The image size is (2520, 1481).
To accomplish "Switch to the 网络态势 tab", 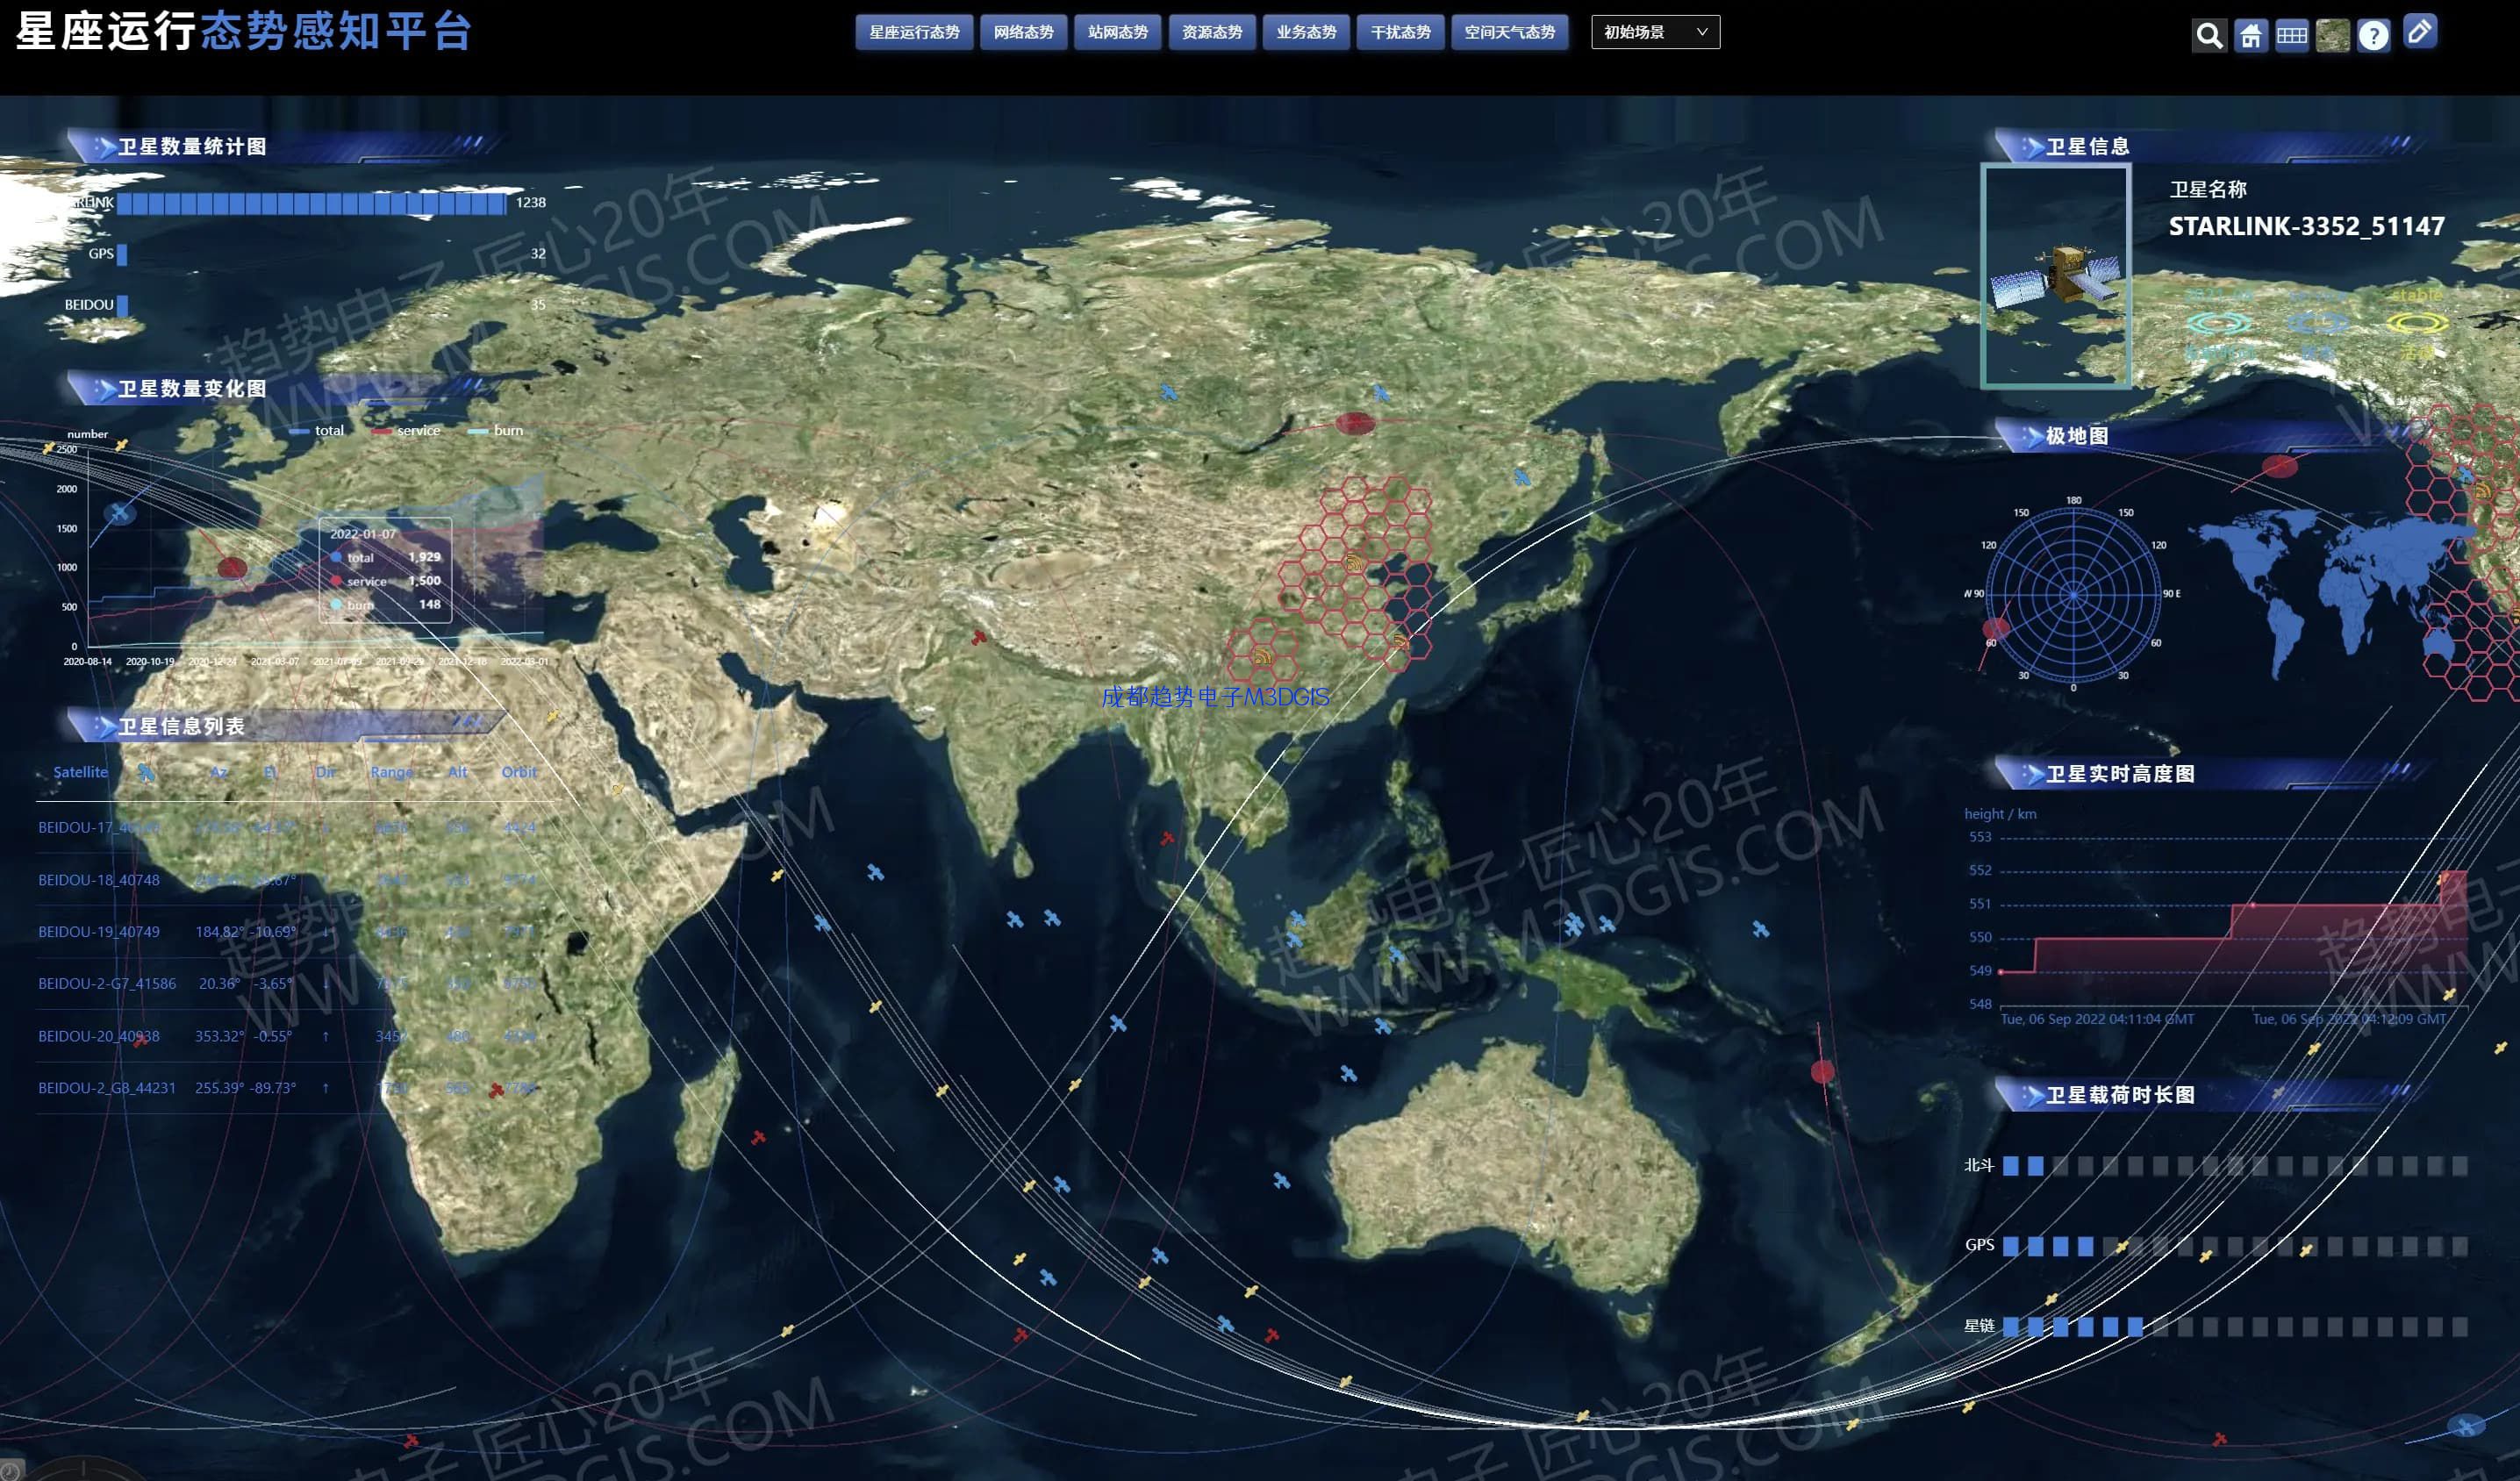I will coord(1023,32).
